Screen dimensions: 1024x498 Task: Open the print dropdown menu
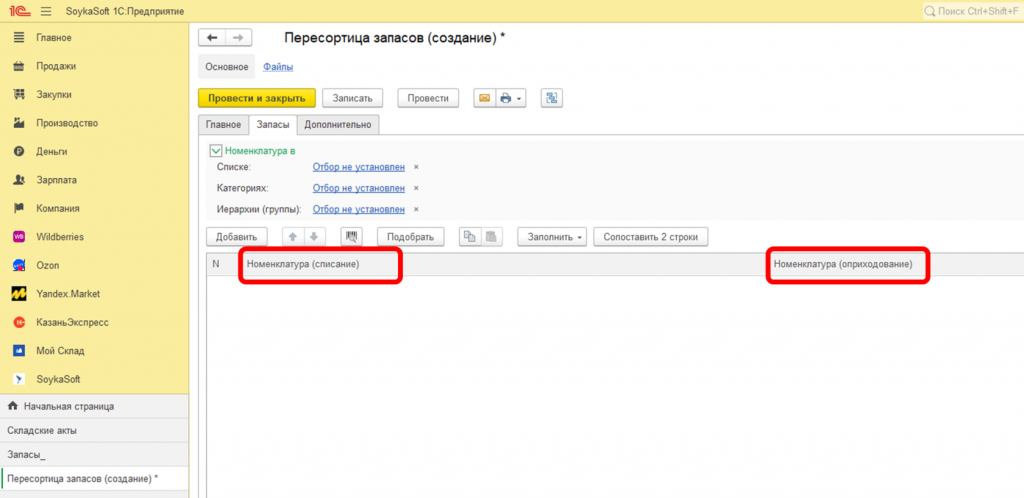pos(513,98)
